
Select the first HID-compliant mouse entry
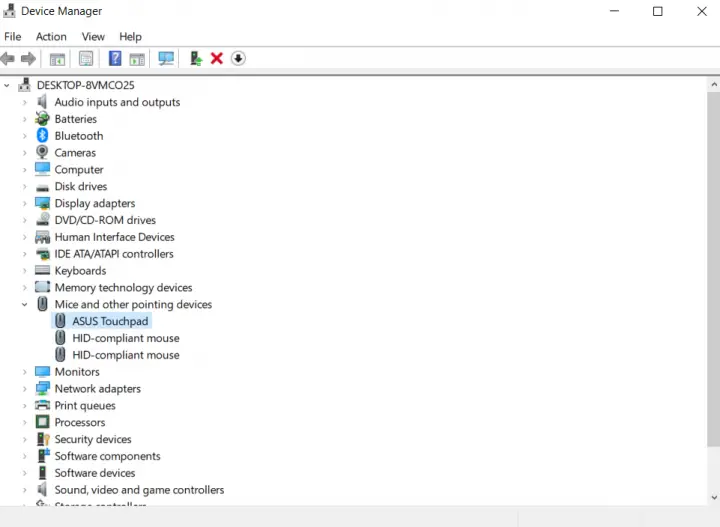(x=126, y=338)
